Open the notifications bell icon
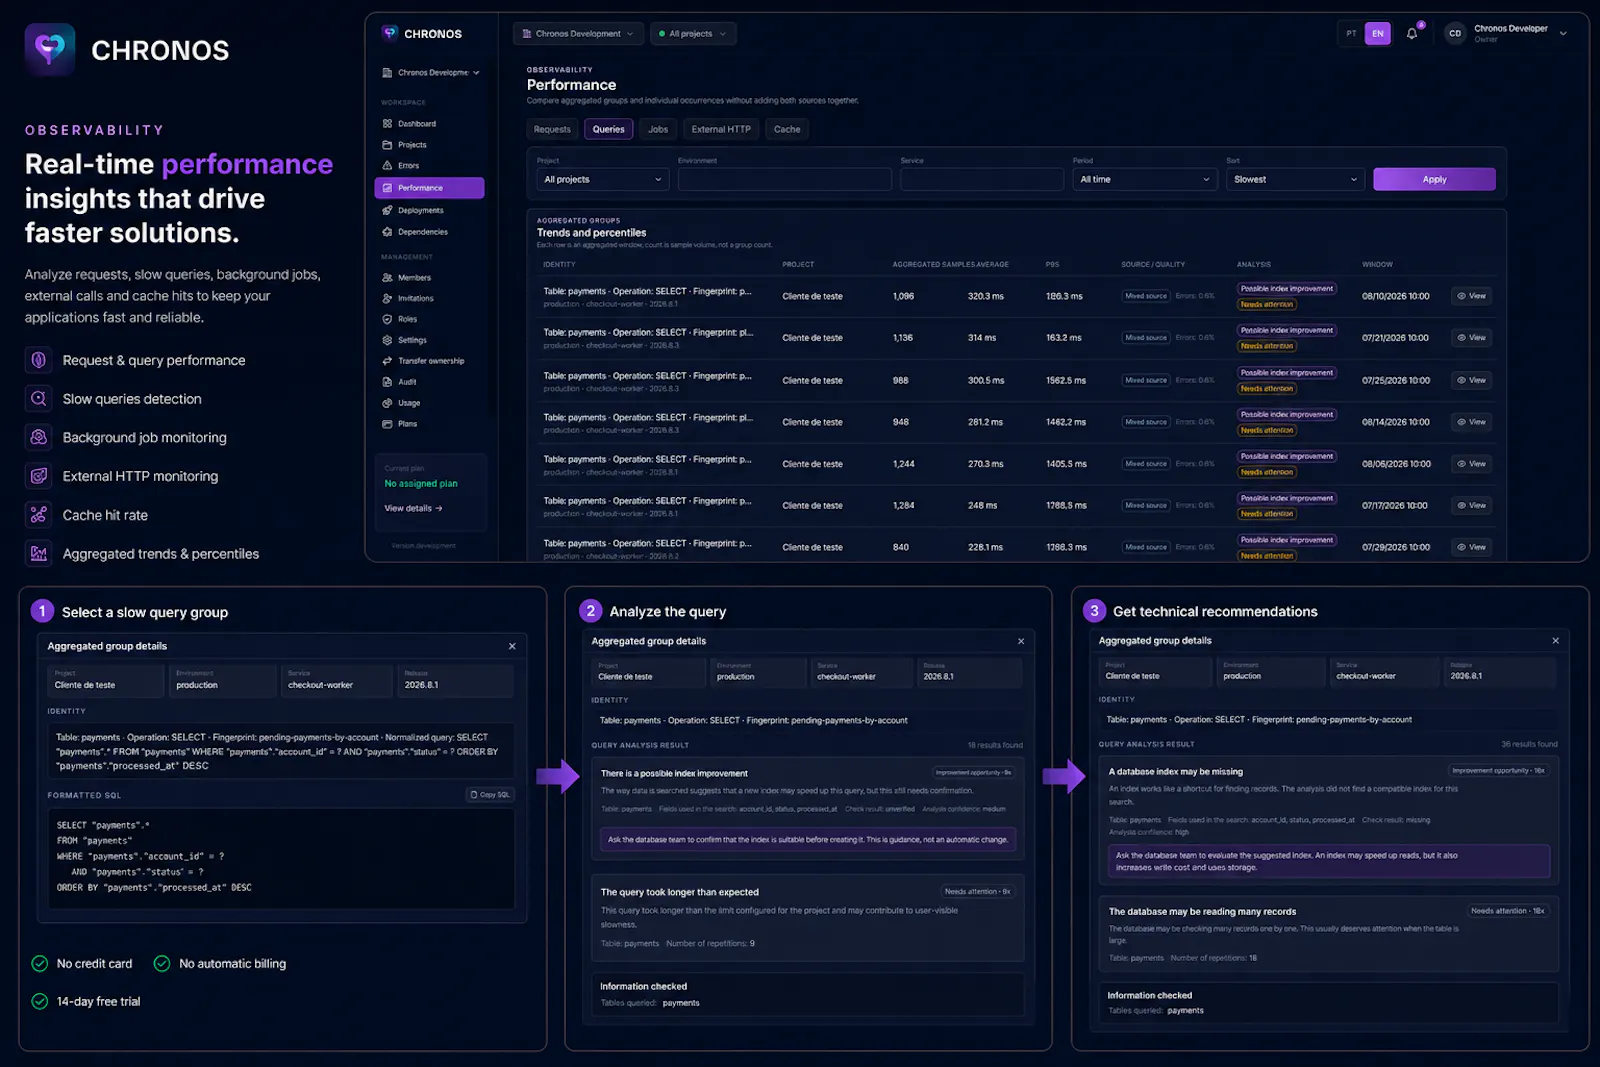Screen dimensions: 1600x1067 point(1412,34)
